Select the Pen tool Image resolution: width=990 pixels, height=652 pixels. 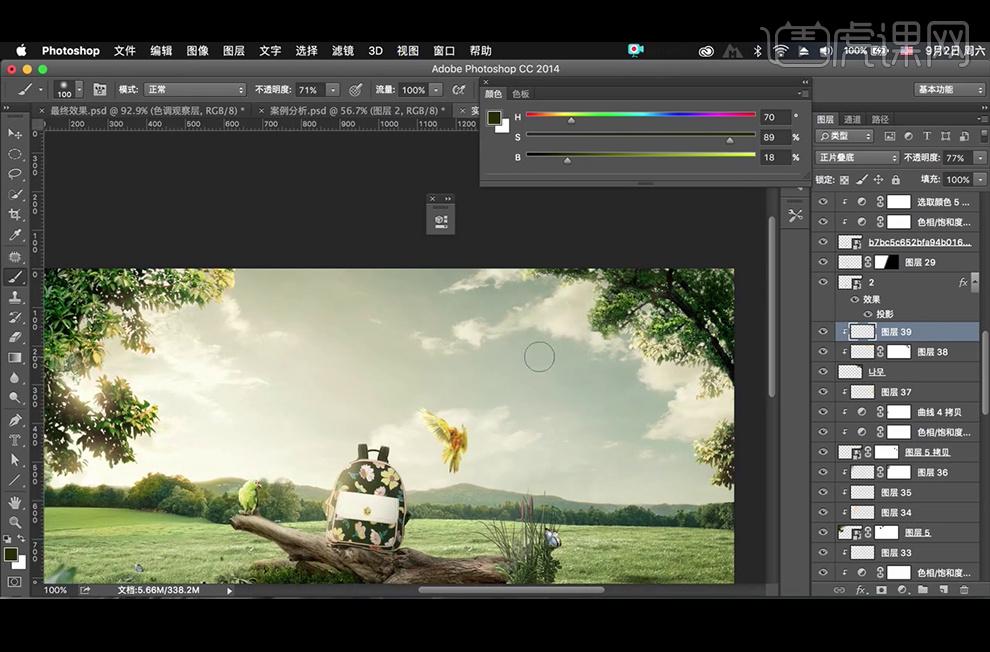[x=15, y=420]
